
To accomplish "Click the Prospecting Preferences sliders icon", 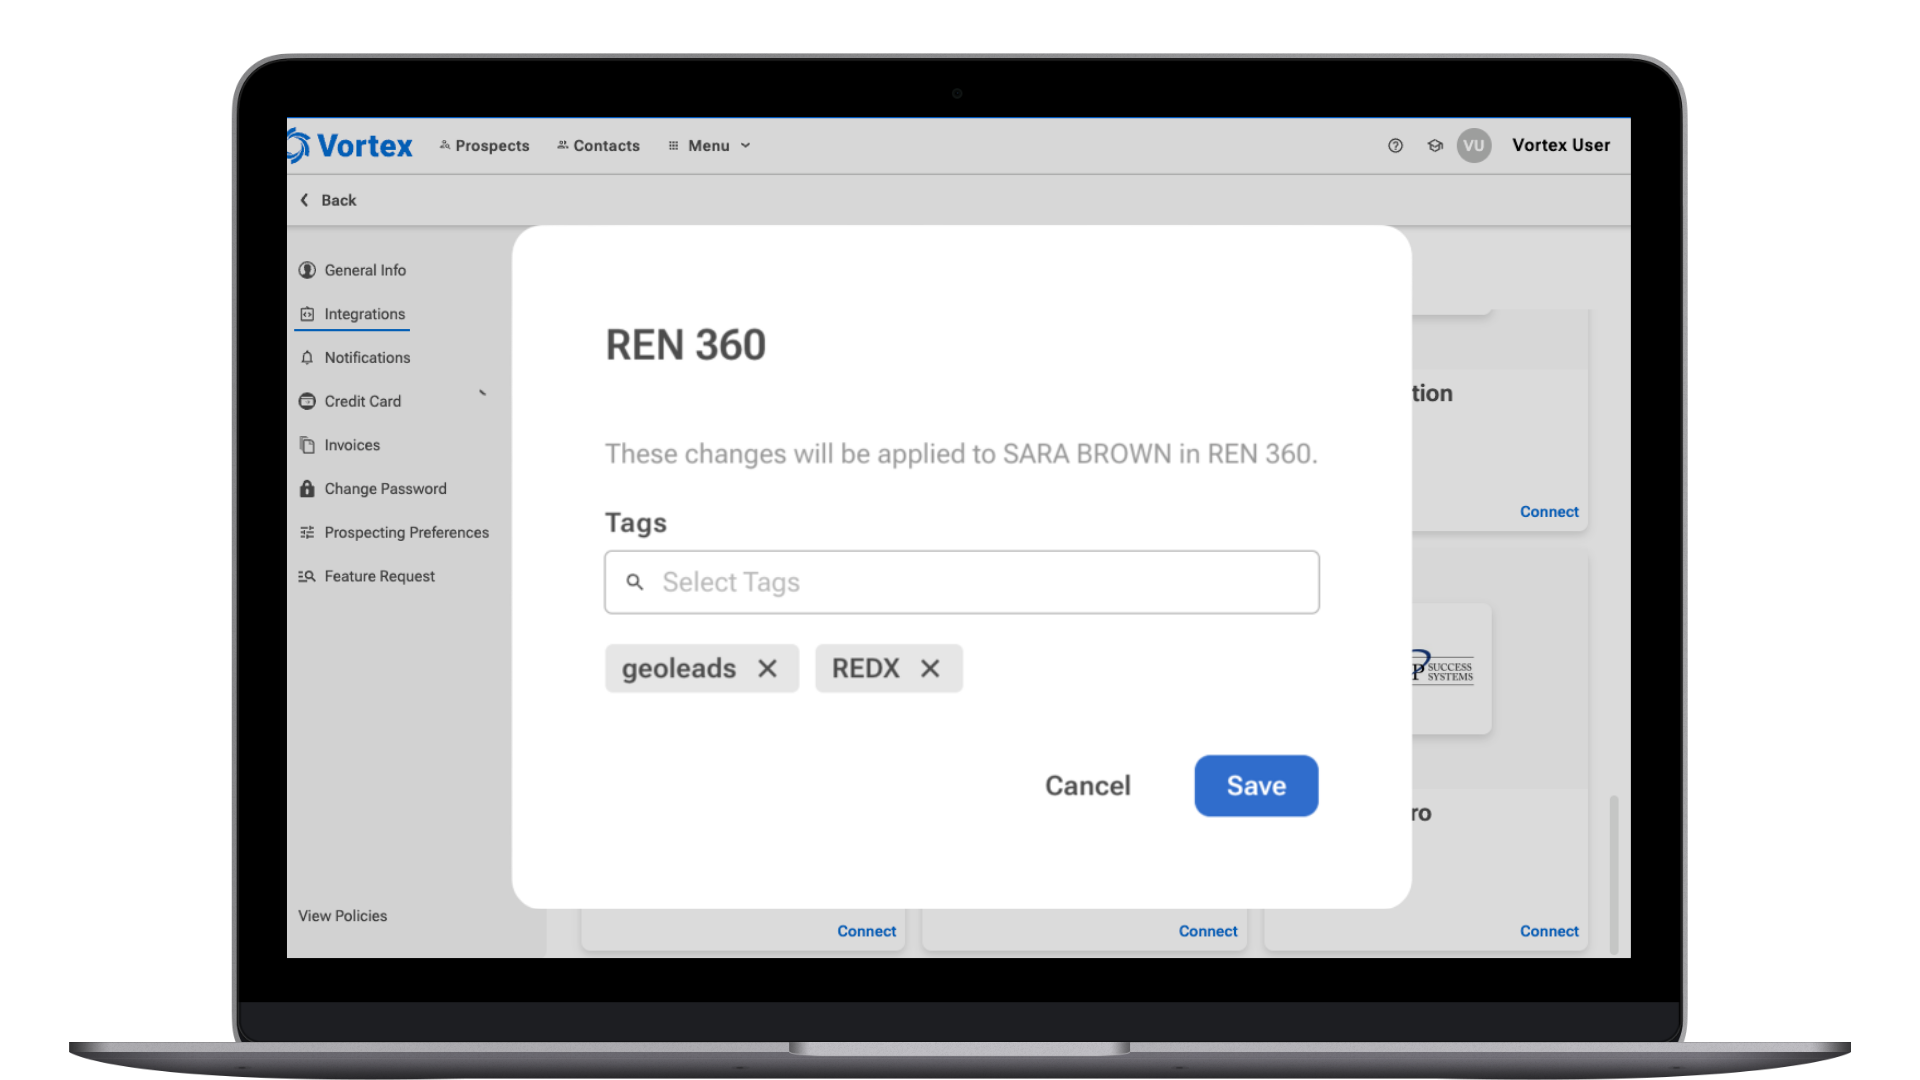I will [x=307, y=533].
